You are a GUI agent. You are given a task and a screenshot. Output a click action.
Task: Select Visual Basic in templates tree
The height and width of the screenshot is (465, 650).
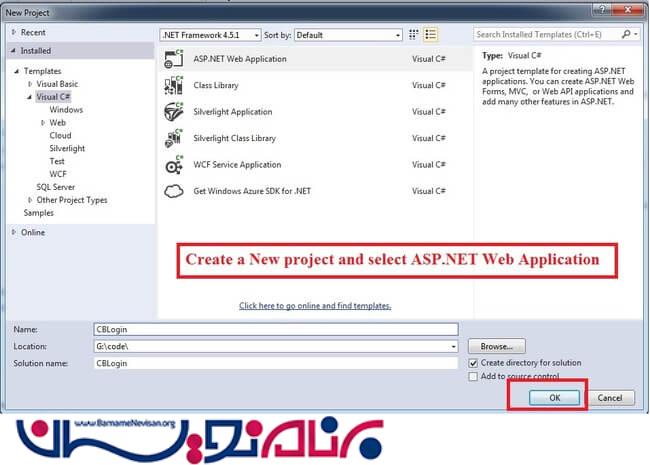pos(56,84)
